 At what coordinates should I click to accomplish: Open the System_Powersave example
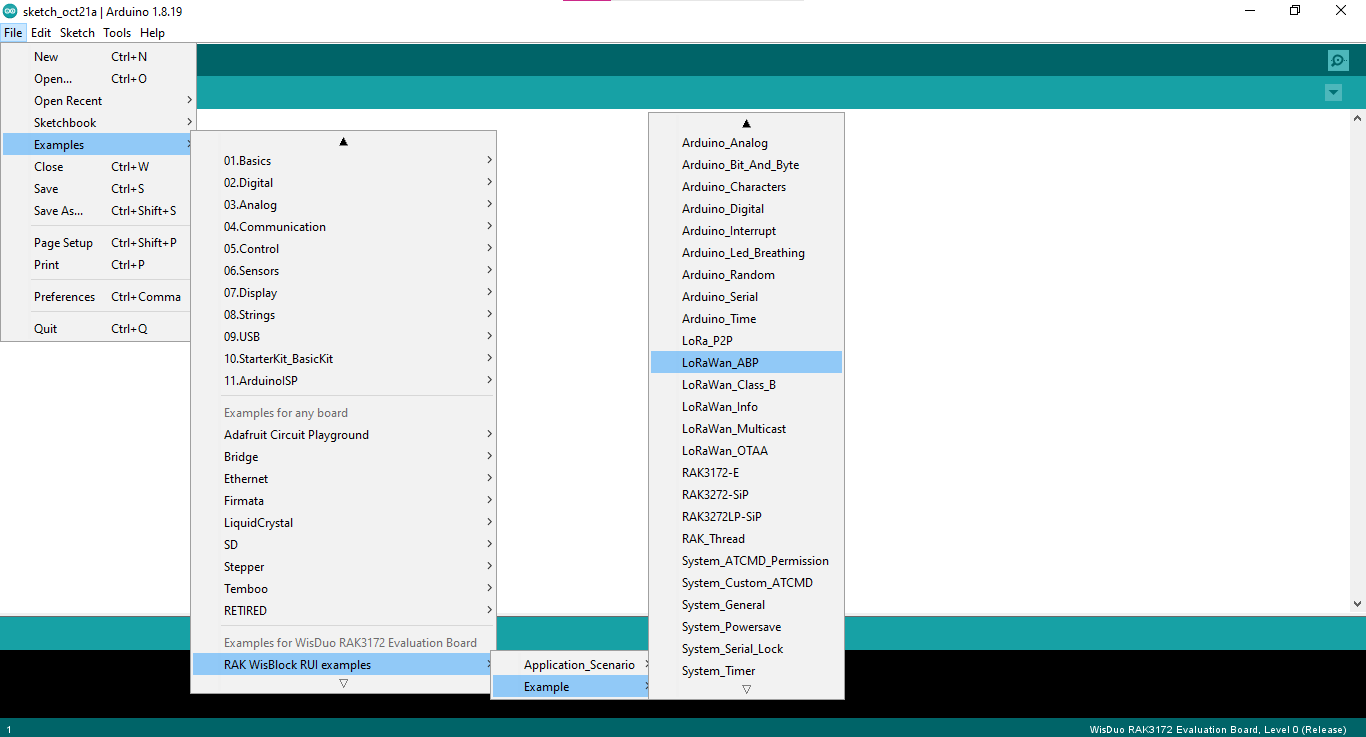tap(746, 627)
